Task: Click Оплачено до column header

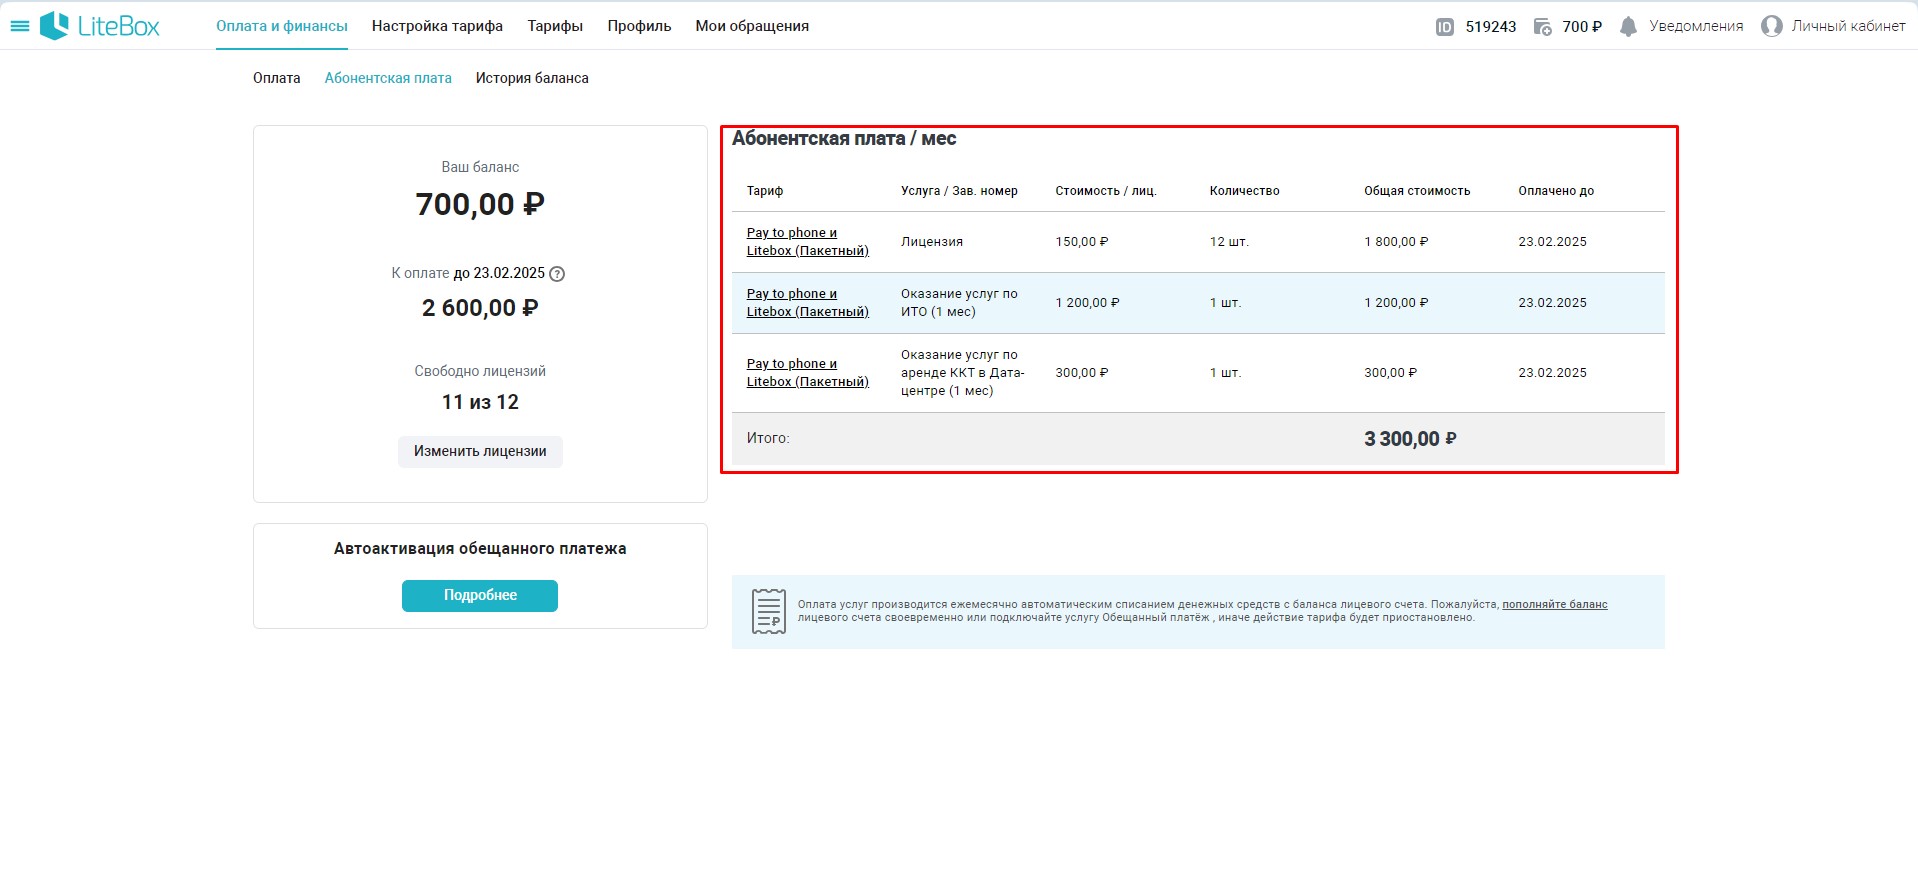Action: (1556, 191)
